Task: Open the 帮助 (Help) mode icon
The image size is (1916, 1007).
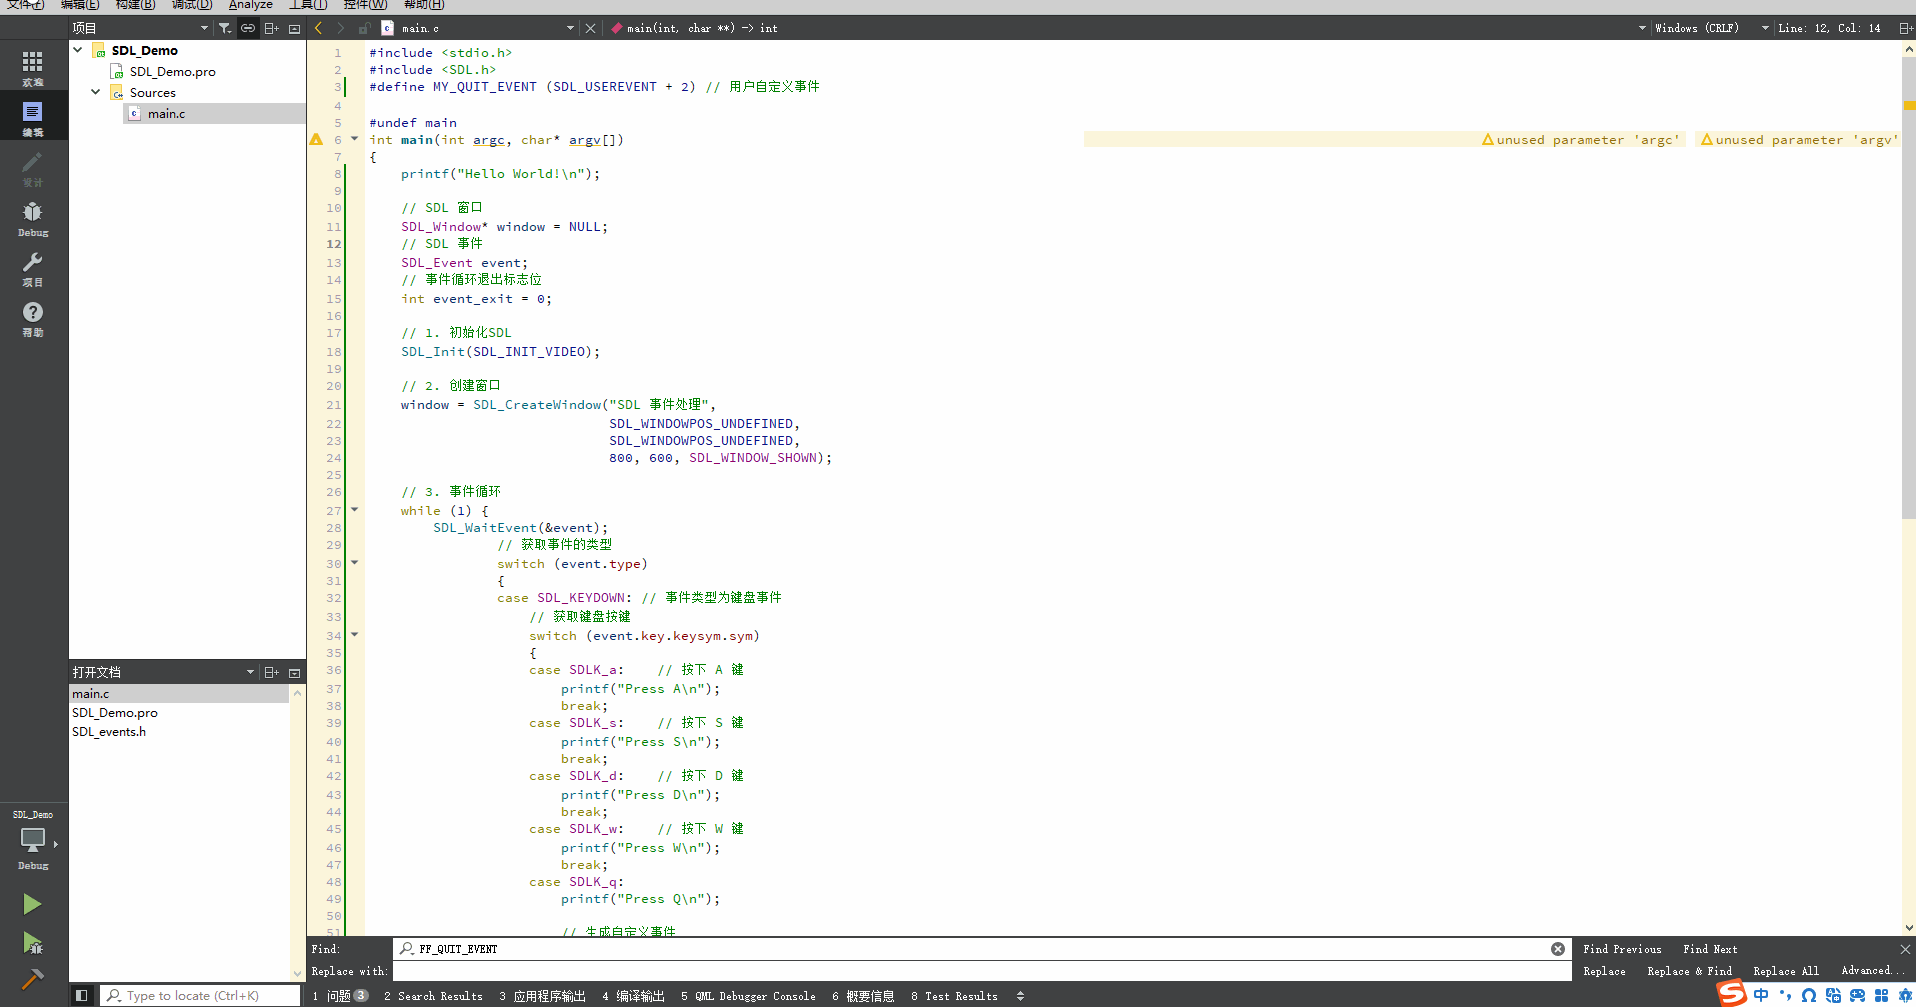Action: coord(33,315)
